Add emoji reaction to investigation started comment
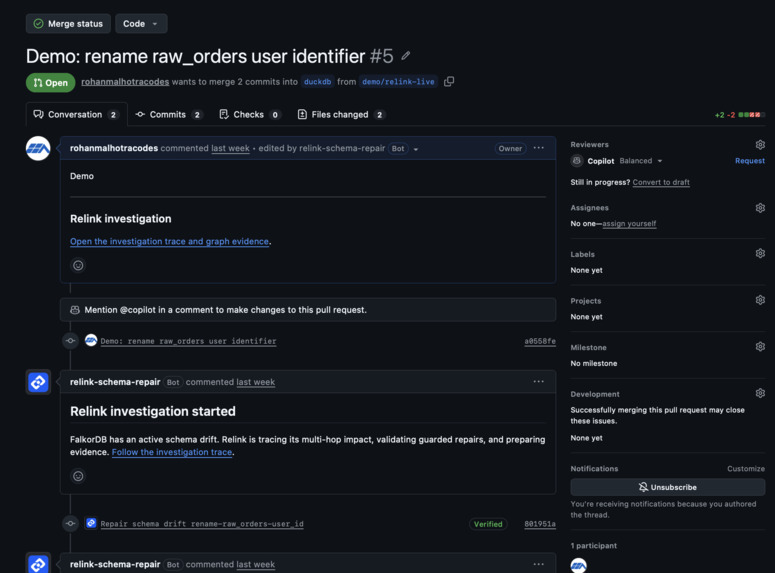 pyautogui.click(x=78, y=476)
